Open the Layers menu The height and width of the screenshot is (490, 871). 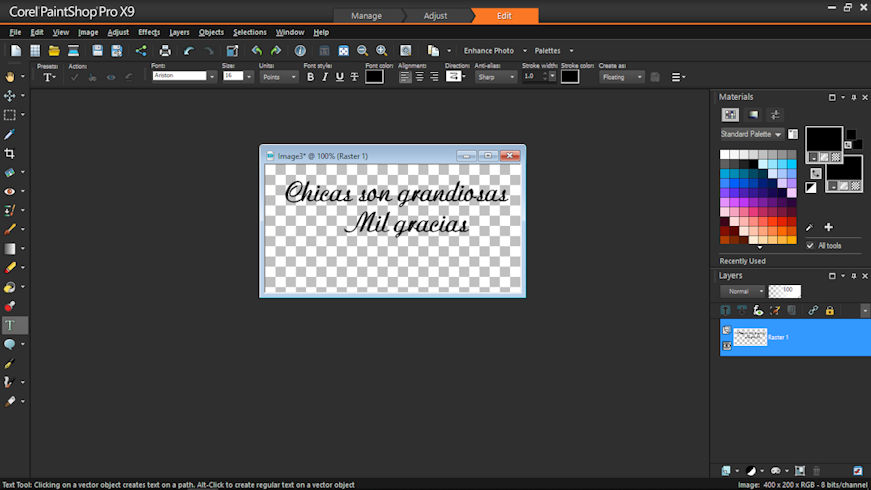pos(179,32)
